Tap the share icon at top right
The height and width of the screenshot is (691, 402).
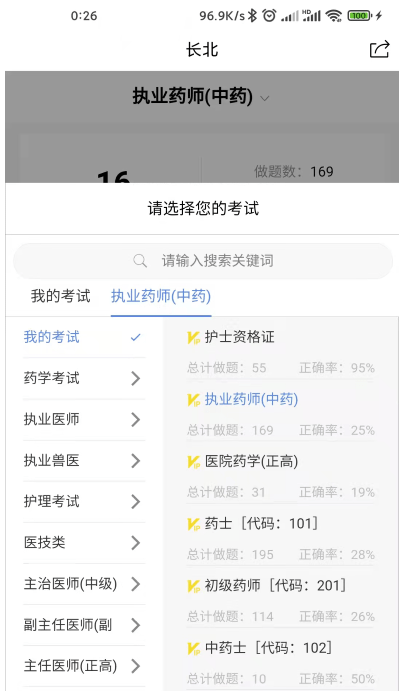coord(380,49)
